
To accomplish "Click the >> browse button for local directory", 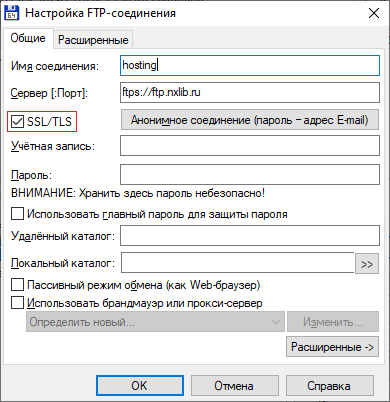I will [x=367, y=264].
